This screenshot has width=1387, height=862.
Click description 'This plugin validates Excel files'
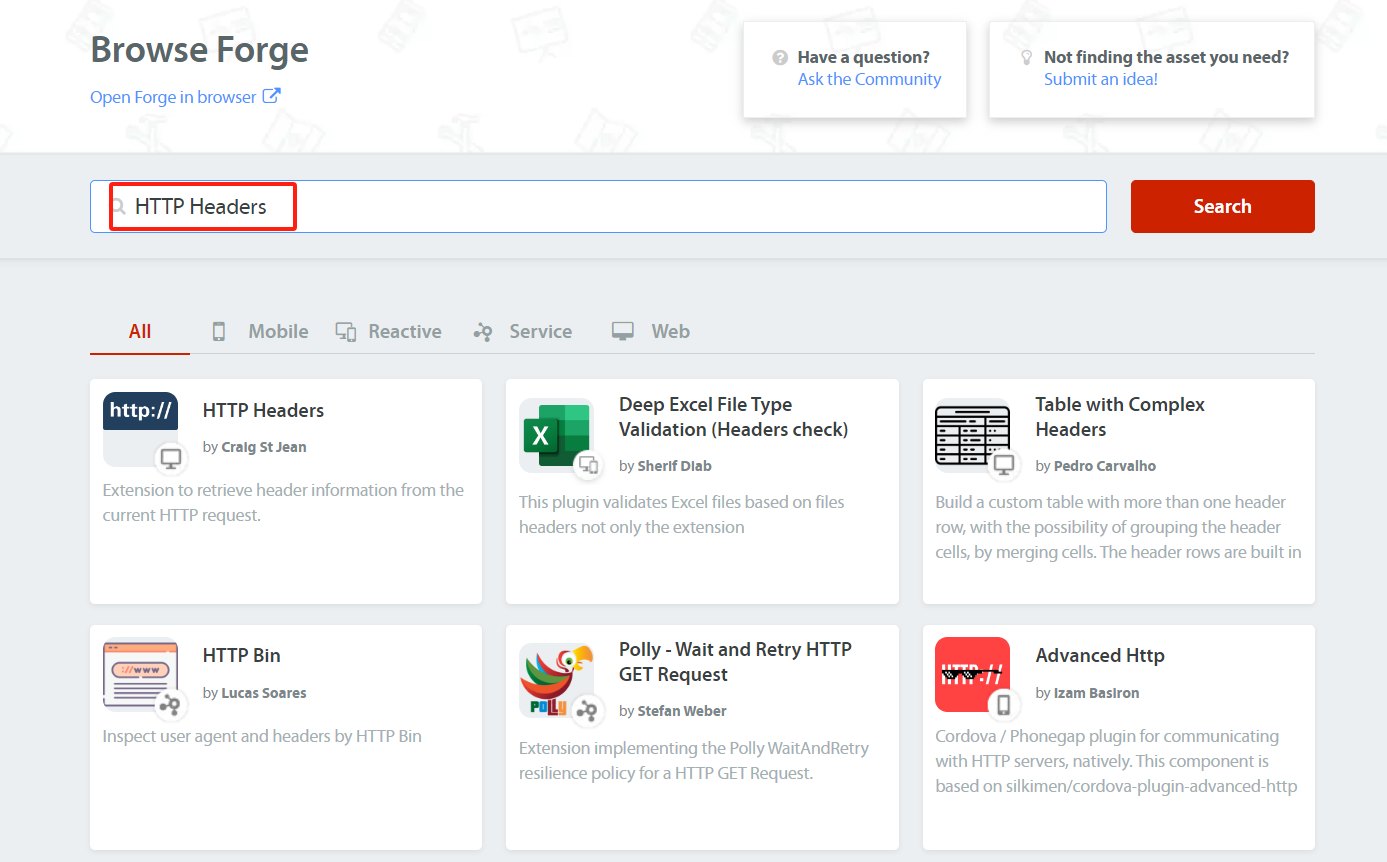click(682, 515)
